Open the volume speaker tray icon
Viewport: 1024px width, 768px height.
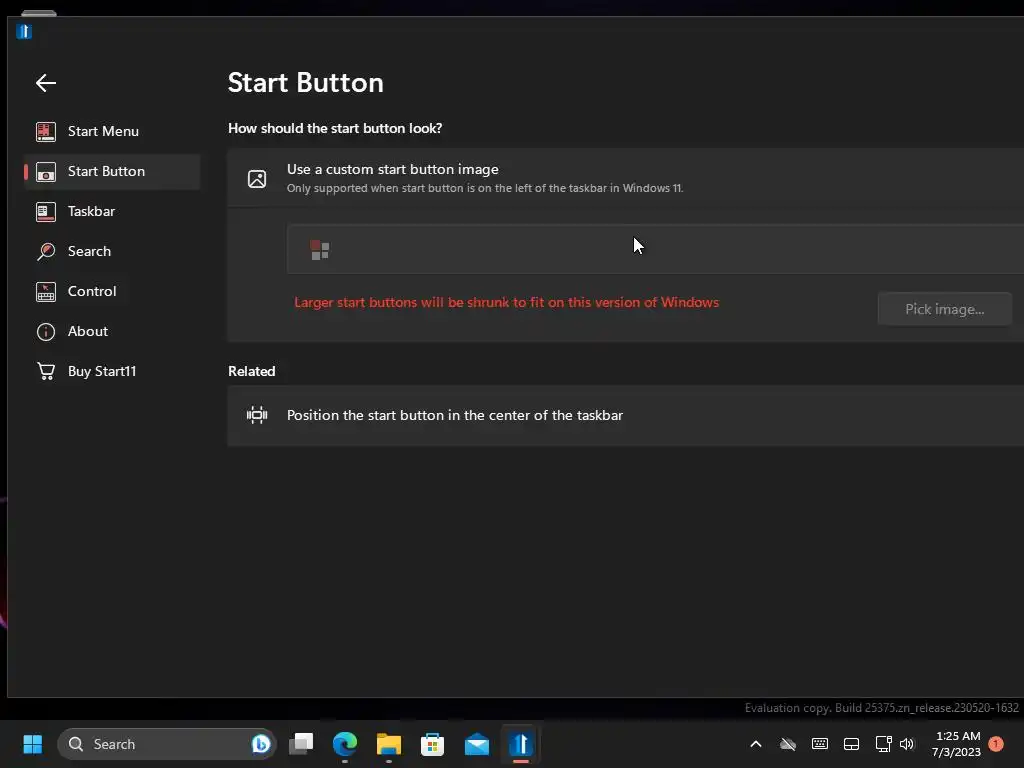pyautogui.click(x=907, y=744)
